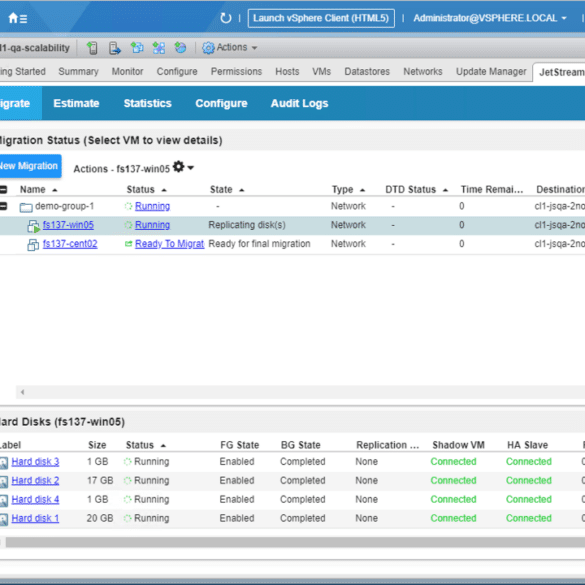Screen dimensions: 585x585
Task: Open the fs137-cent02 link
Action: pyautogui.click(x=70, y=244)
